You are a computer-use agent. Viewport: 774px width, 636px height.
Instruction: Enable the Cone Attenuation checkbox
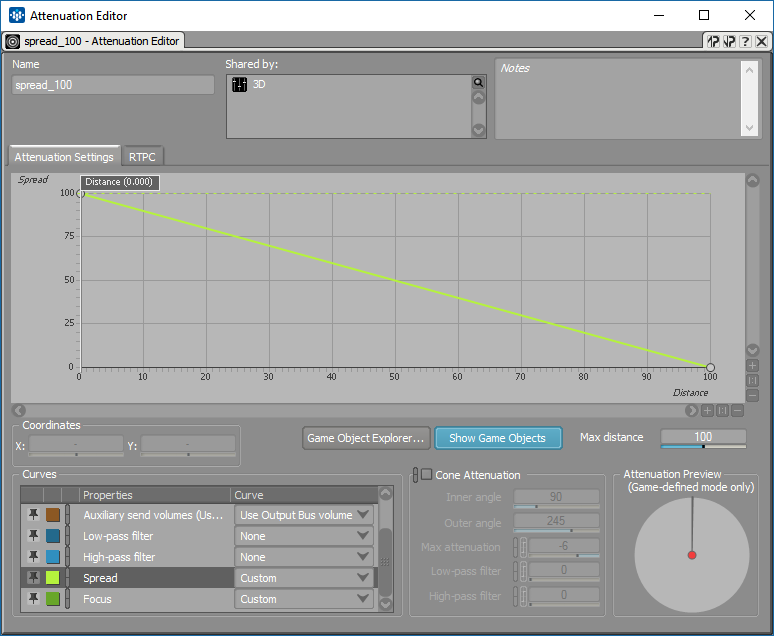pyautogui.click(x=427, y=475)
